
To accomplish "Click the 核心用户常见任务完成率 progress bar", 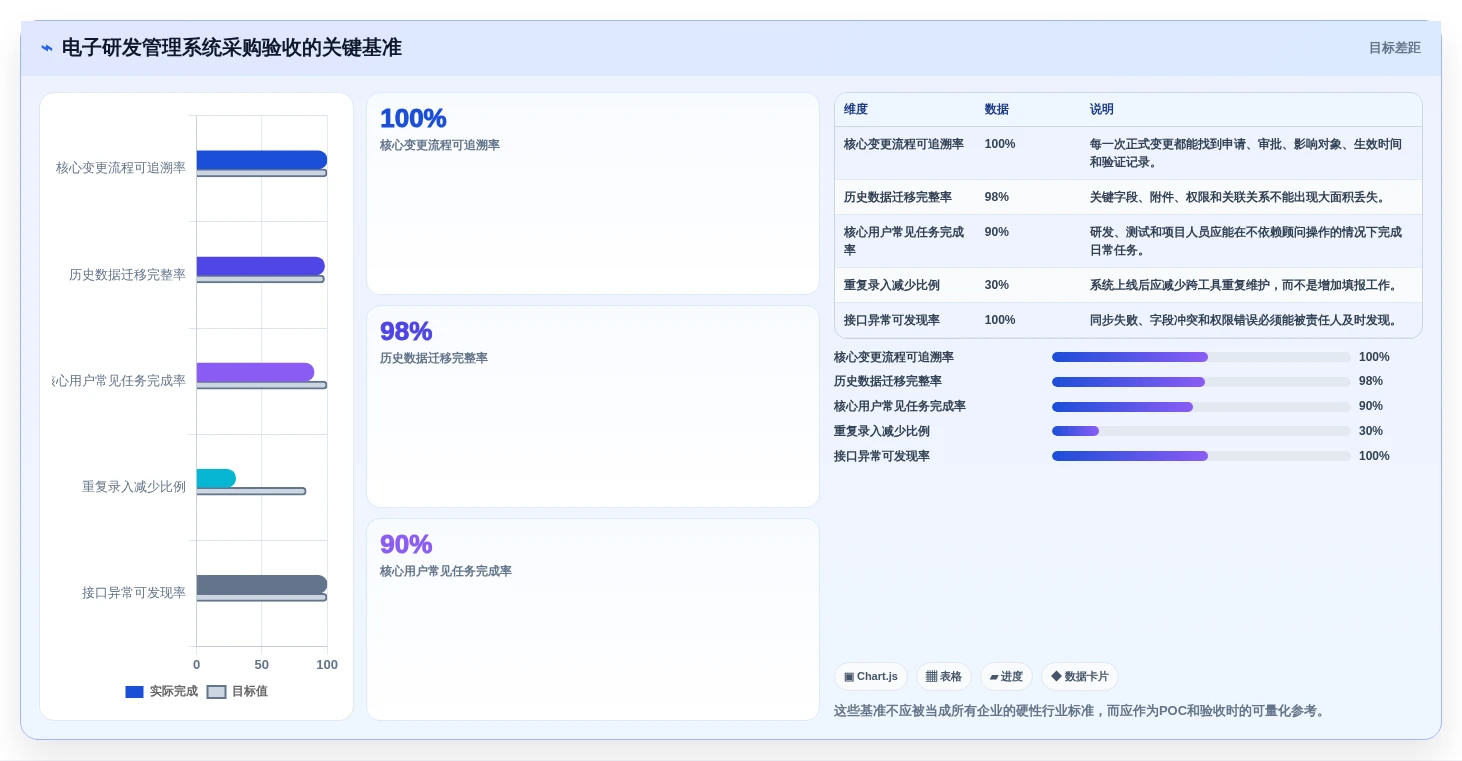I will click(1201, 406).
